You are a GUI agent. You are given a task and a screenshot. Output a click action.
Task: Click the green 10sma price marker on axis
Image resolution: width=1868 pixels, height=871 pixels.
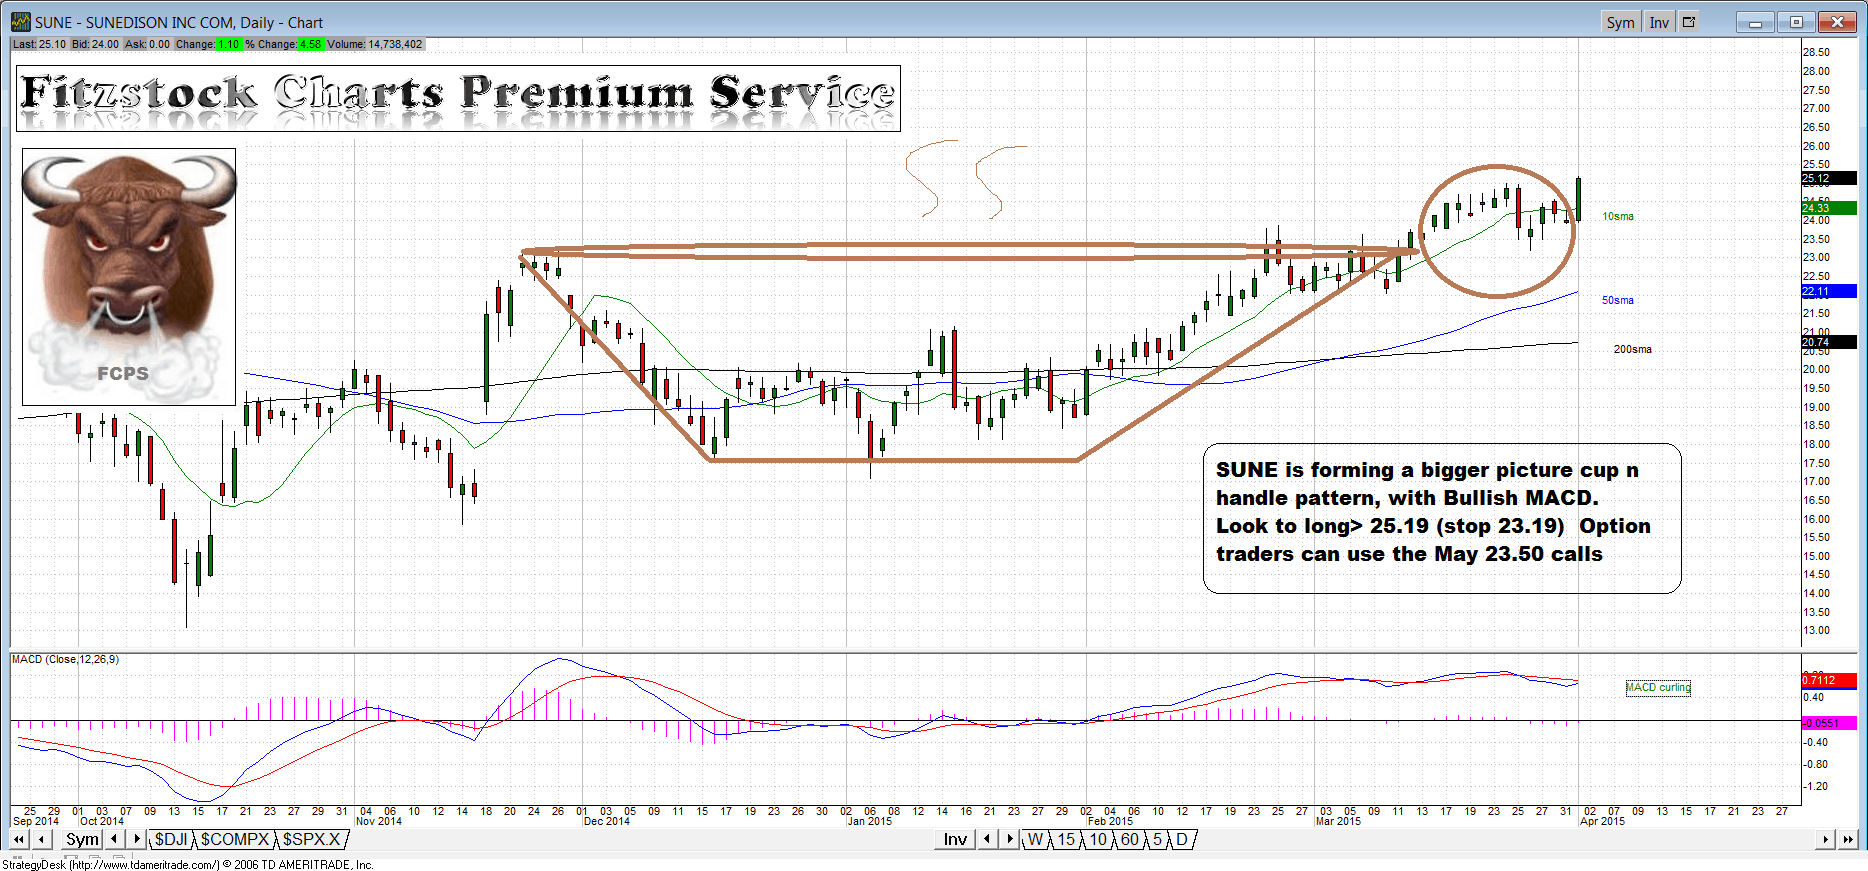pyautogui.click(x=1828, y=208)
